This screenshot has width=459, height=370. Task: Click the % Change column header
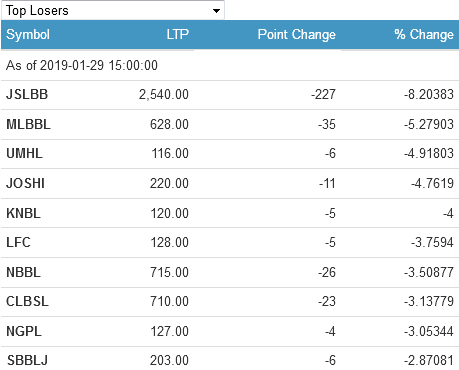[424, 34]
